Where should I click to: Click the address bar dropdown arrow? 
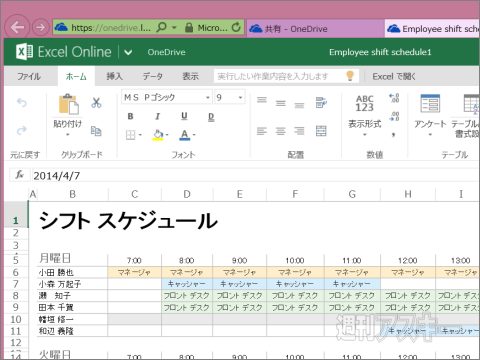[x=174, y=28]
